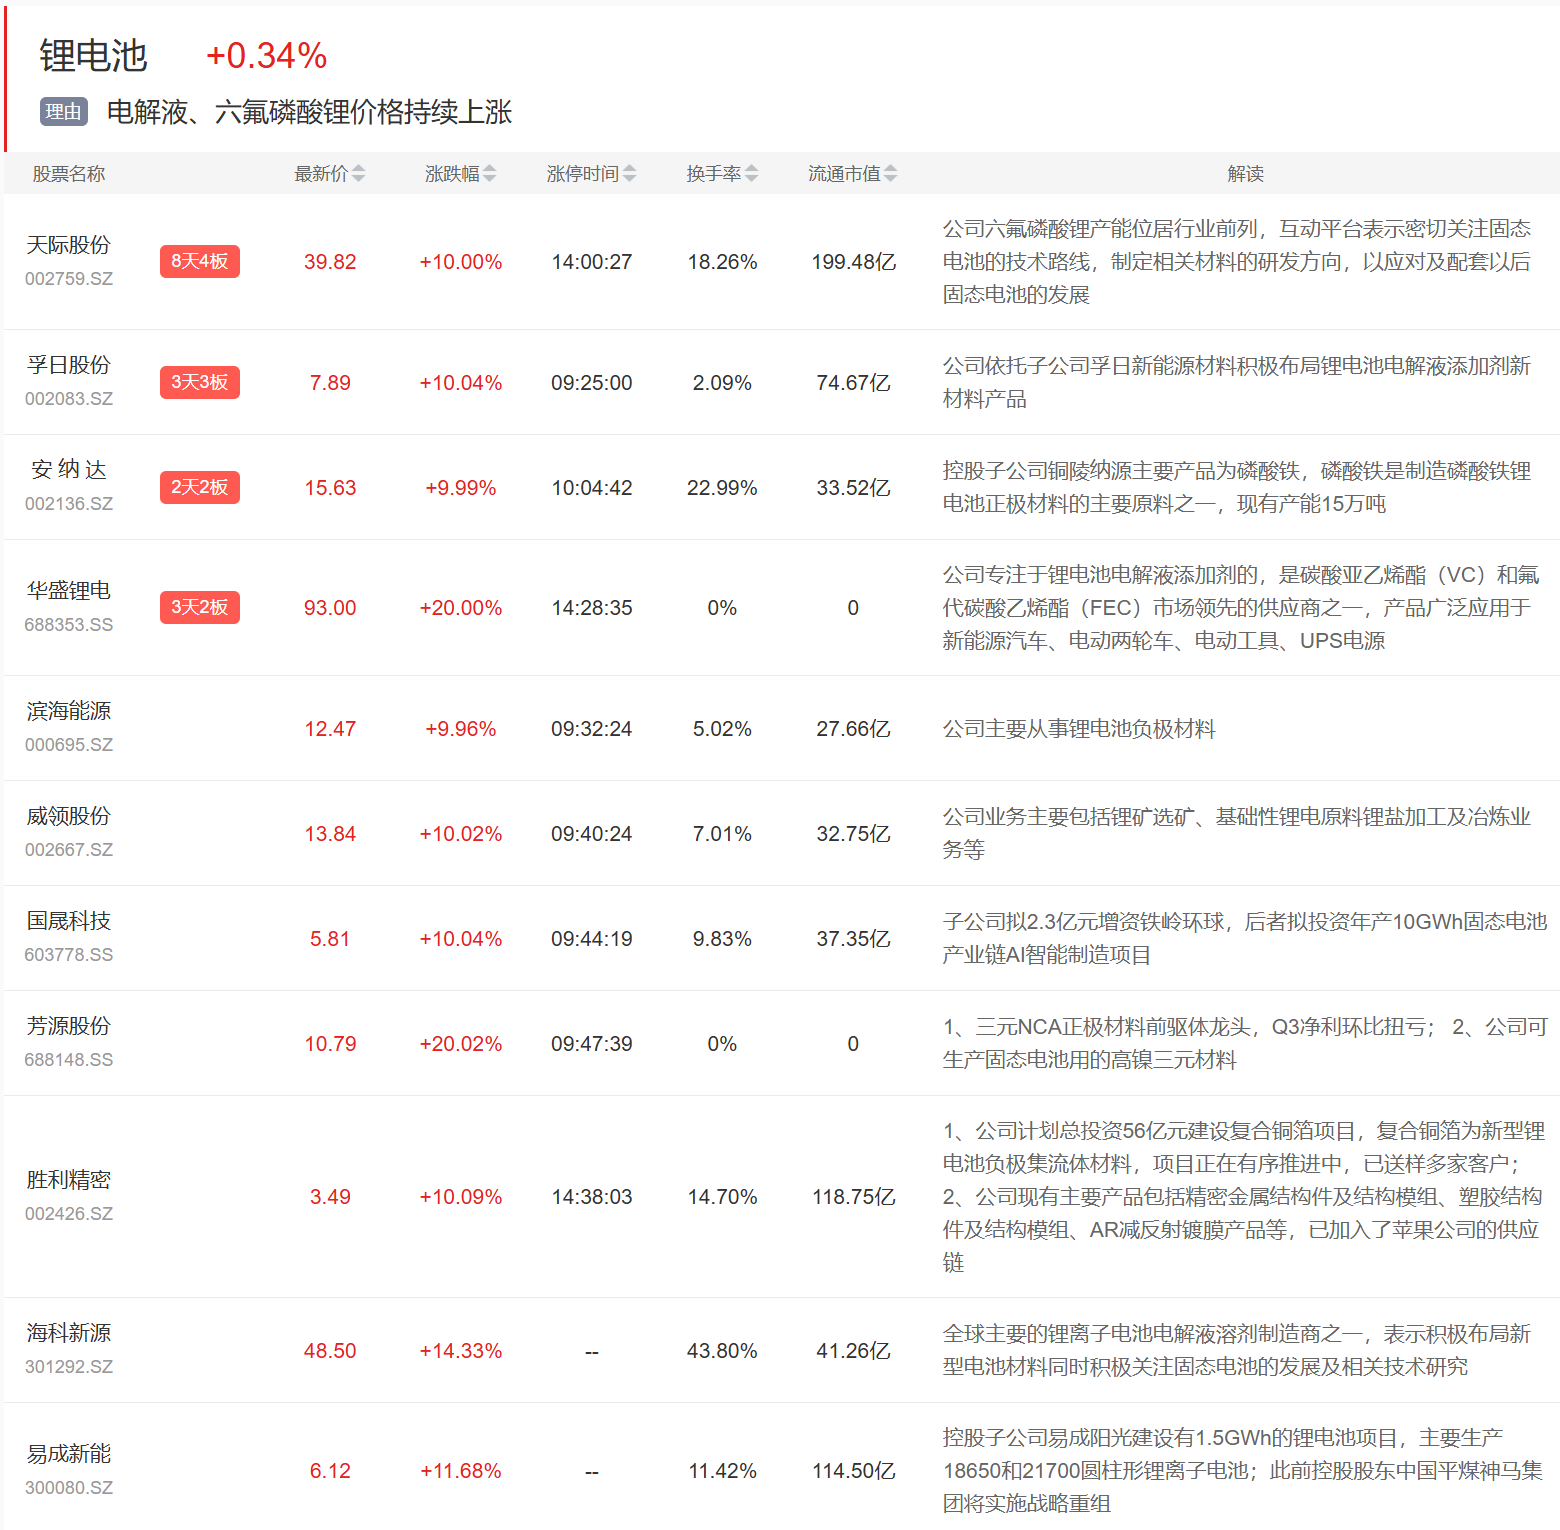Open 滨海能源 stock details
1560x1530 pixels.
point(69,711)
